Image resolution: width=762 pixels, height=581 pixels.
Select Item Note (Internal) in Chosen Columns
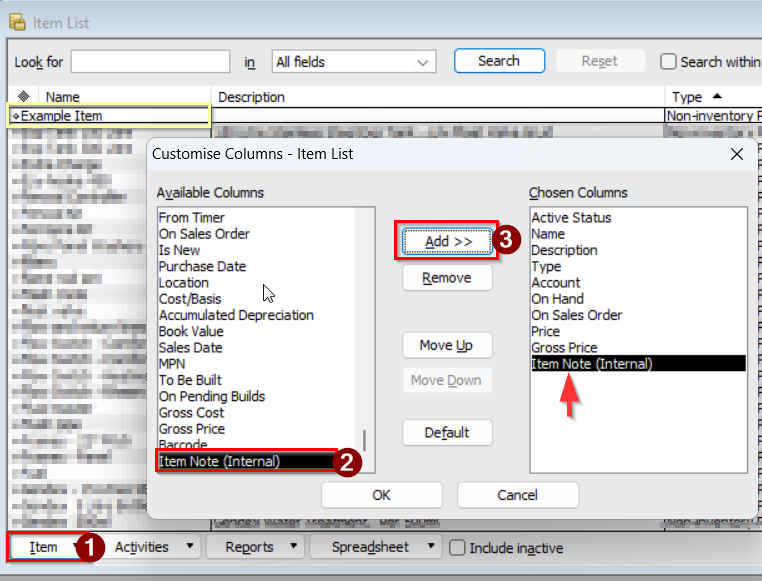click(x=639, y=364)
